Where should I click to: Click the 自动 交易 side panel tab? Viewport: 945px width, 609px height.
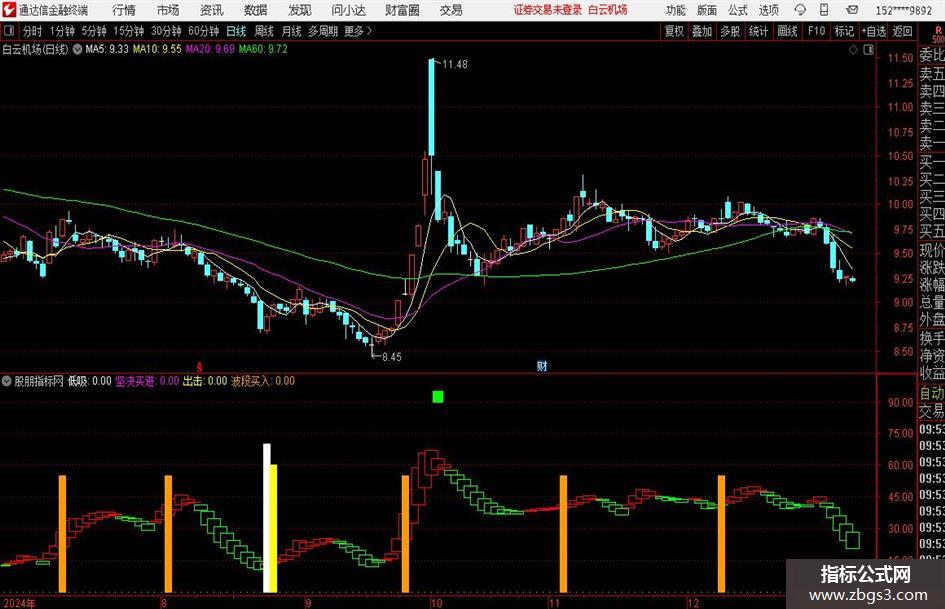pyautogui.click(x=932, y=402)
